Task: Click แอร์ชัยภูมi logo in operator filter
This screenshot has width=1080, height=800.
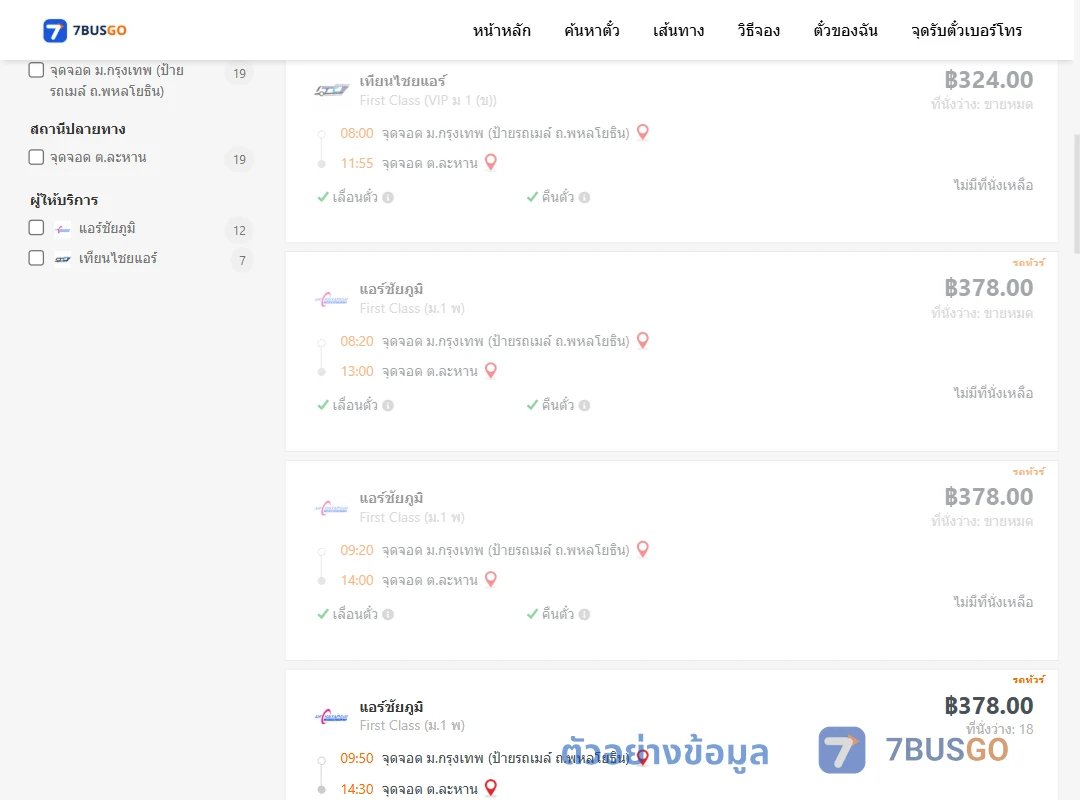Action: coord(63,229)
